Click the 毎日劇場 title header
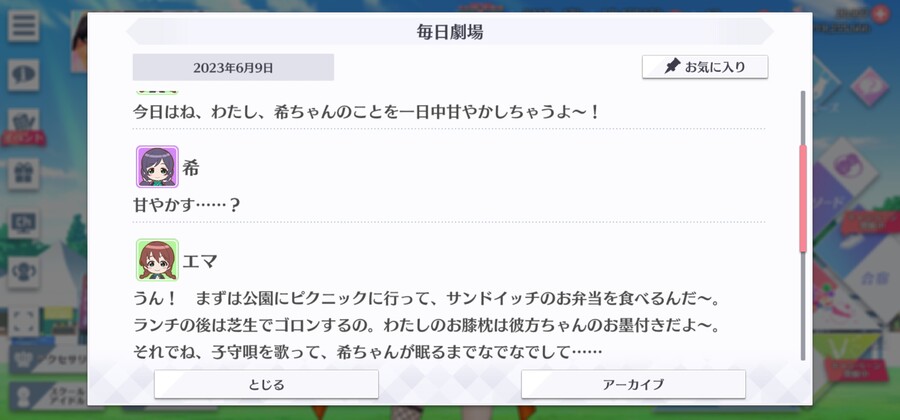Viewport: 900px width, 420px height. [450, 32]
